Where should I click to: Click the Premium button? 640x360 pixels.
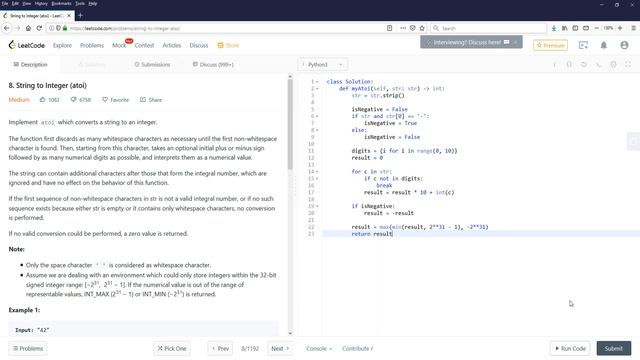pyautogui.click(x=550, y=45)
